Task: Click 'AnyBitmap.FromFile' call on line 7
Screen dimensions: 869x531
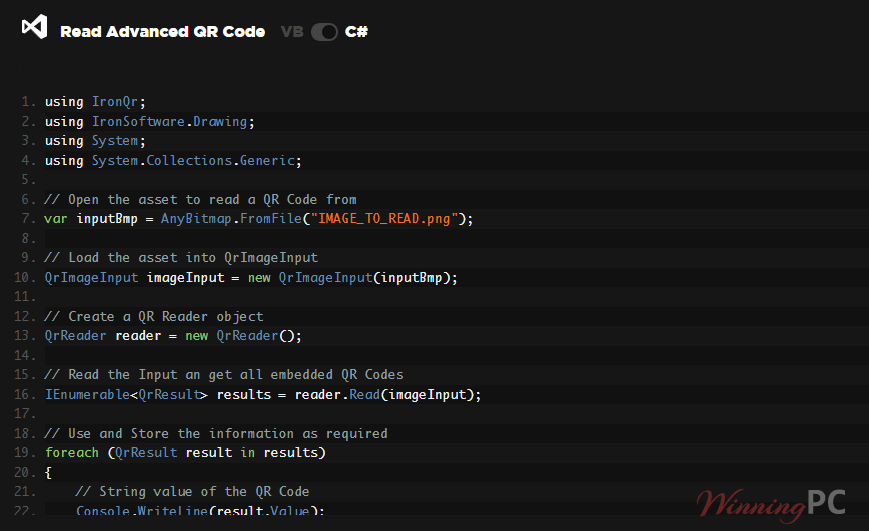Action: coord(231,219)
